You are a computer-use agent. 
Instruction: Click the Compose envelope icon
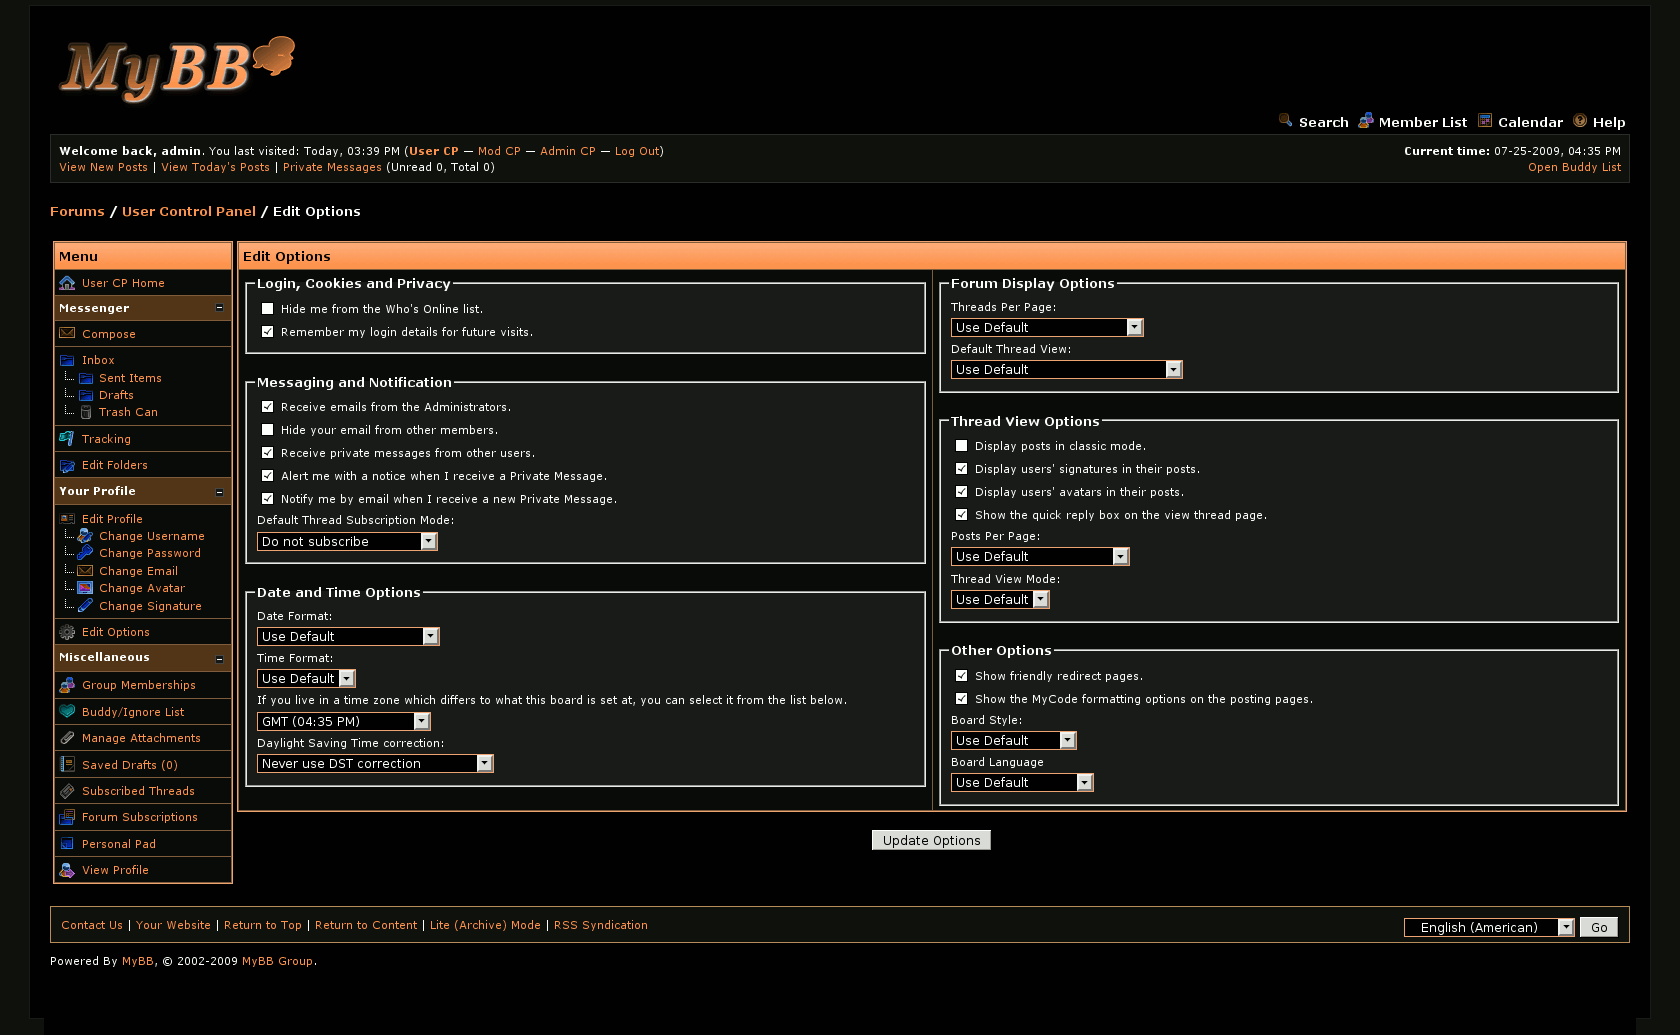pyautogui.click(x=67, y=334)
